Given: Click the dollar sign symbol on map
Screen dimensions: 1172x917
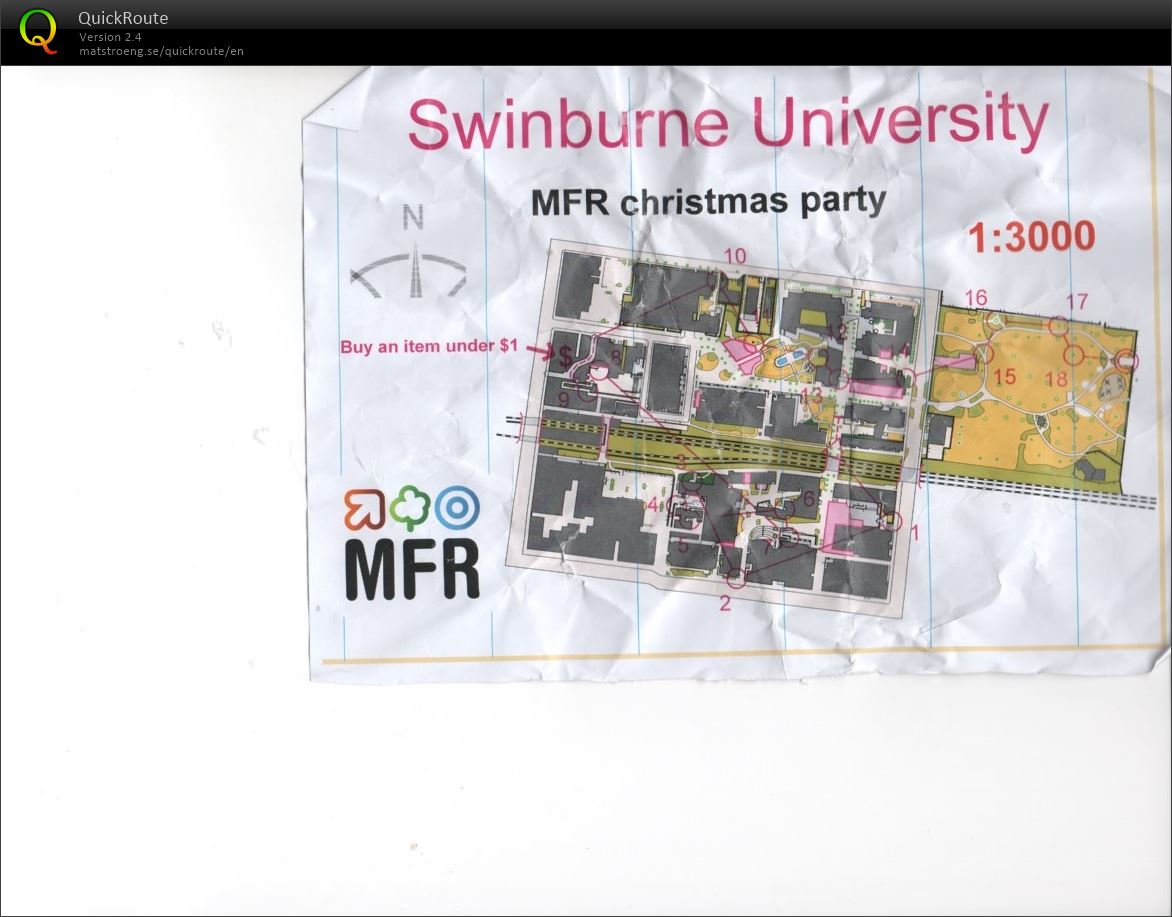Looking at the screenshot, I should (x=565, y=357).
